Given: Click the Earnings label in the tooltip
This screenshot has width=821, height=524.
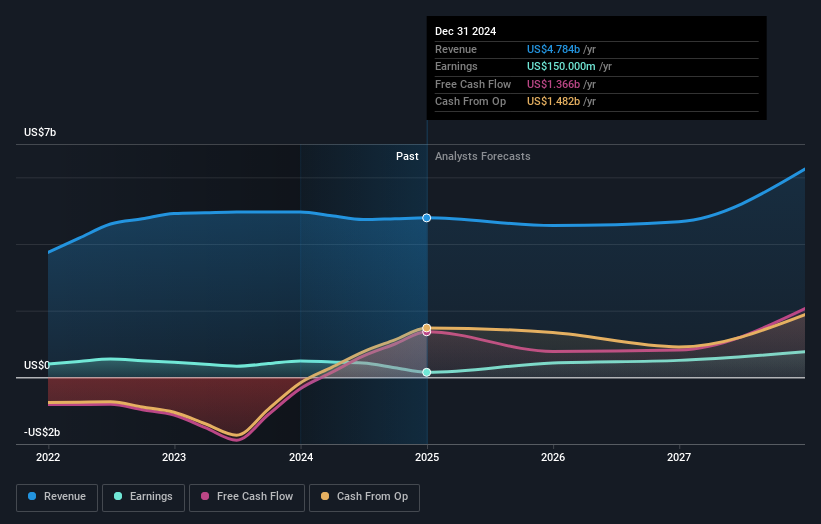Looking at the screenshot, I should pos(456,66).
